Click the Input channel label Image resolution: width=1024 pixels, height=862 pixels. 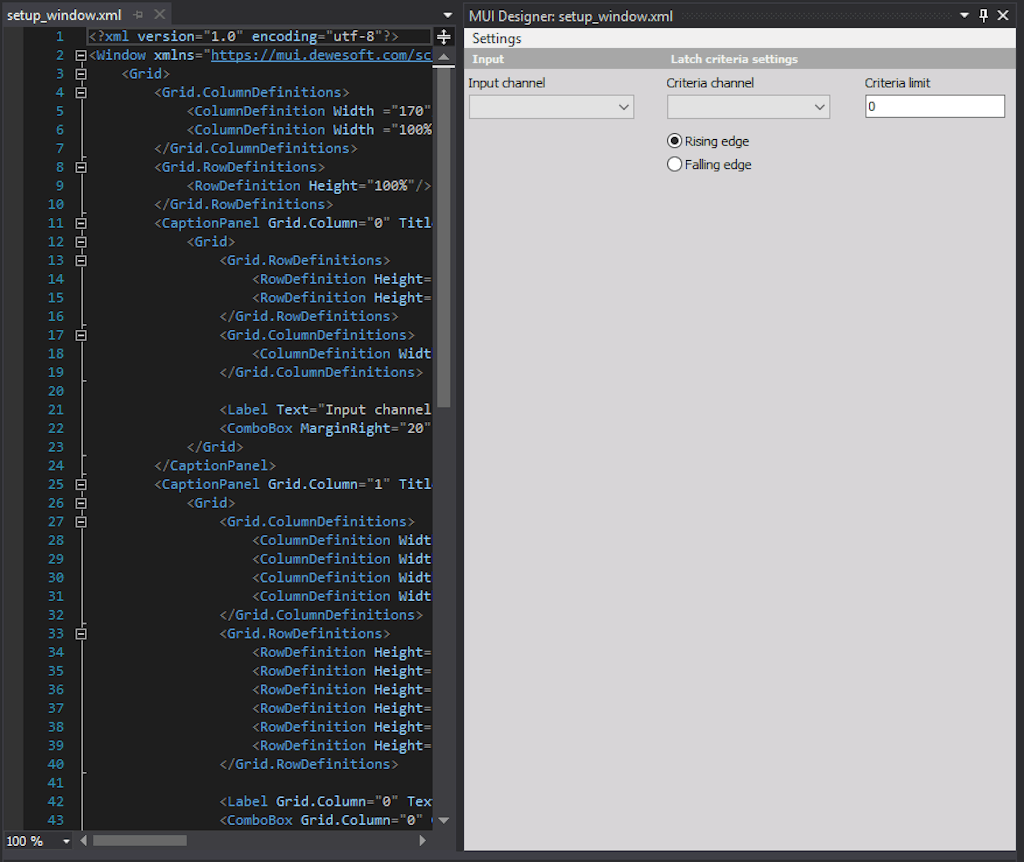506,83
